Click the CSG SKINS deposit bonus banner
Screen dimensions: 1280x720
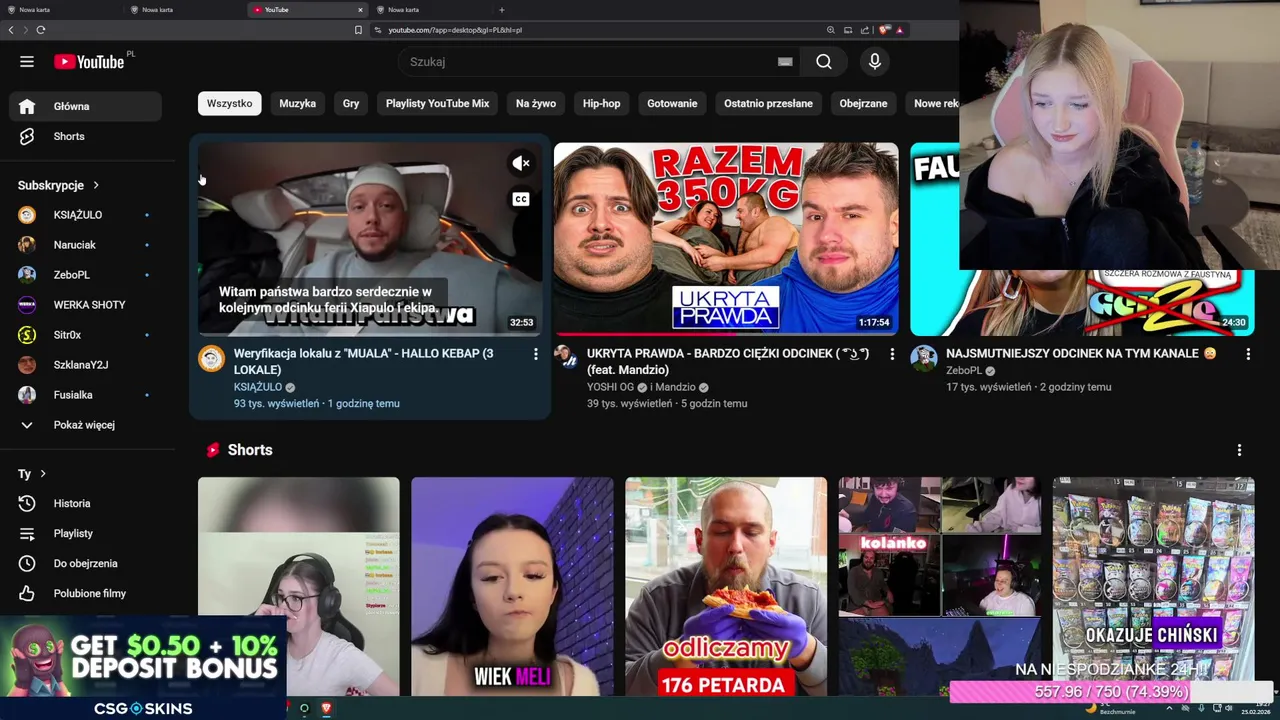[143, 668]
